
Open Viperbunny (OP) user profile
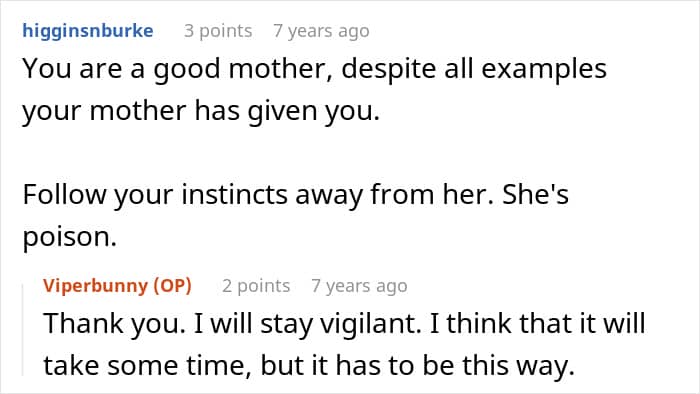(x=117, y=286)
